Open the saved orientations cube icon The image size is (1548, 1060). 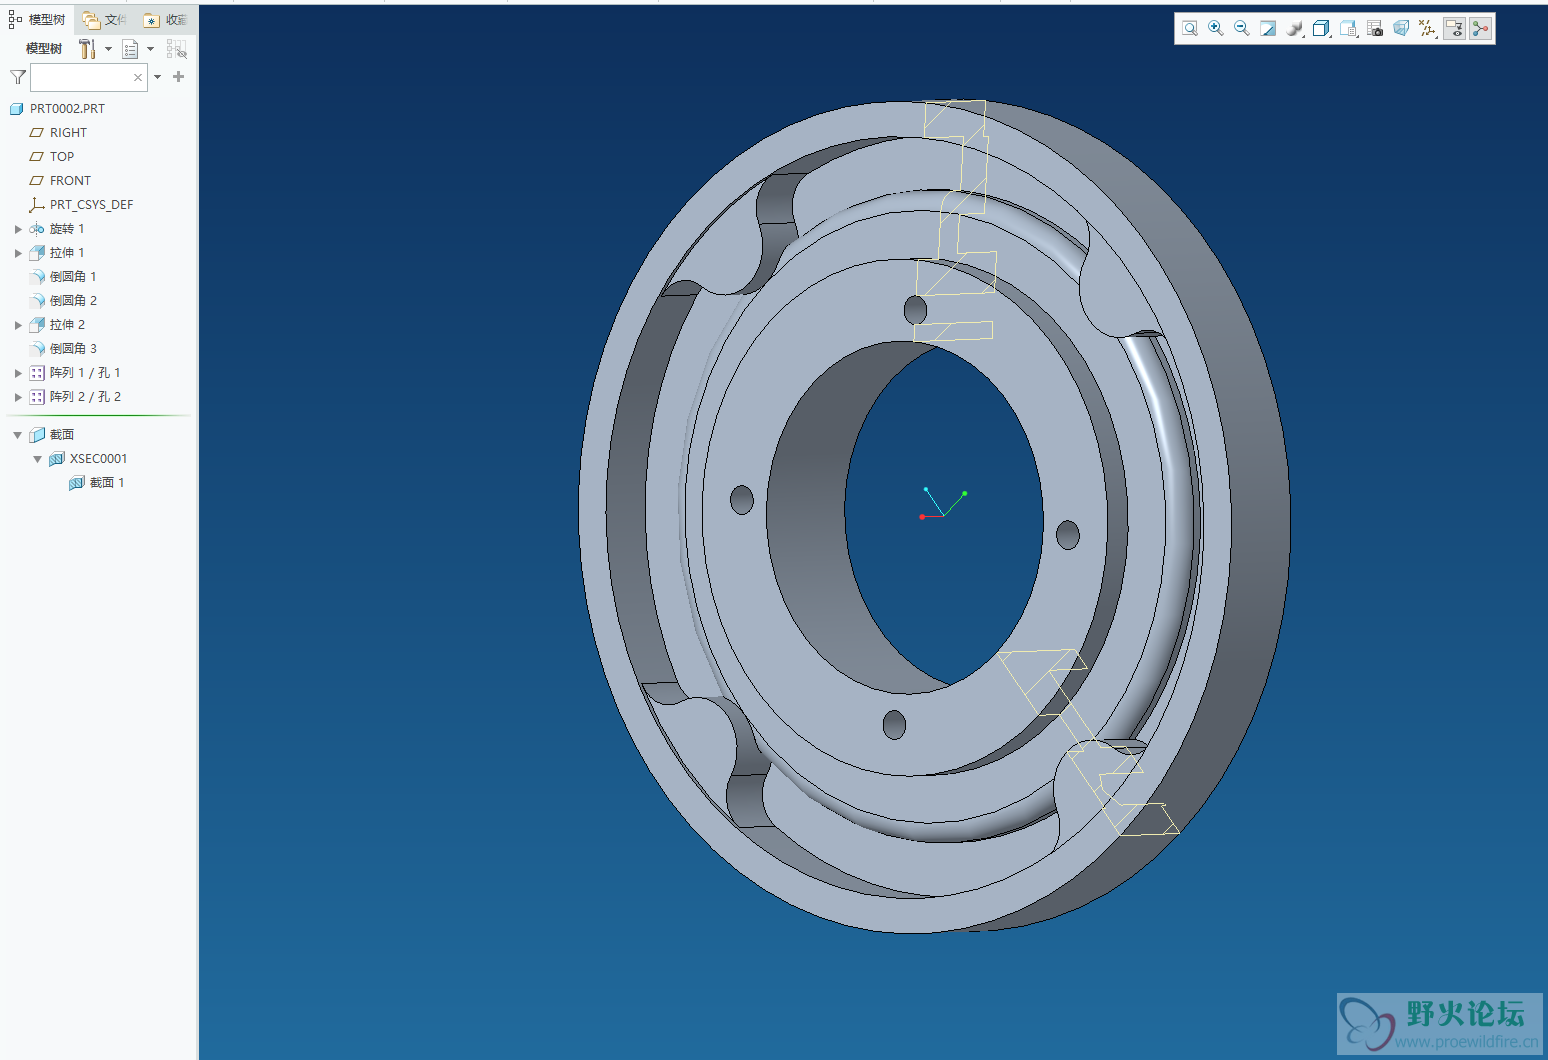pos(1321,29)
